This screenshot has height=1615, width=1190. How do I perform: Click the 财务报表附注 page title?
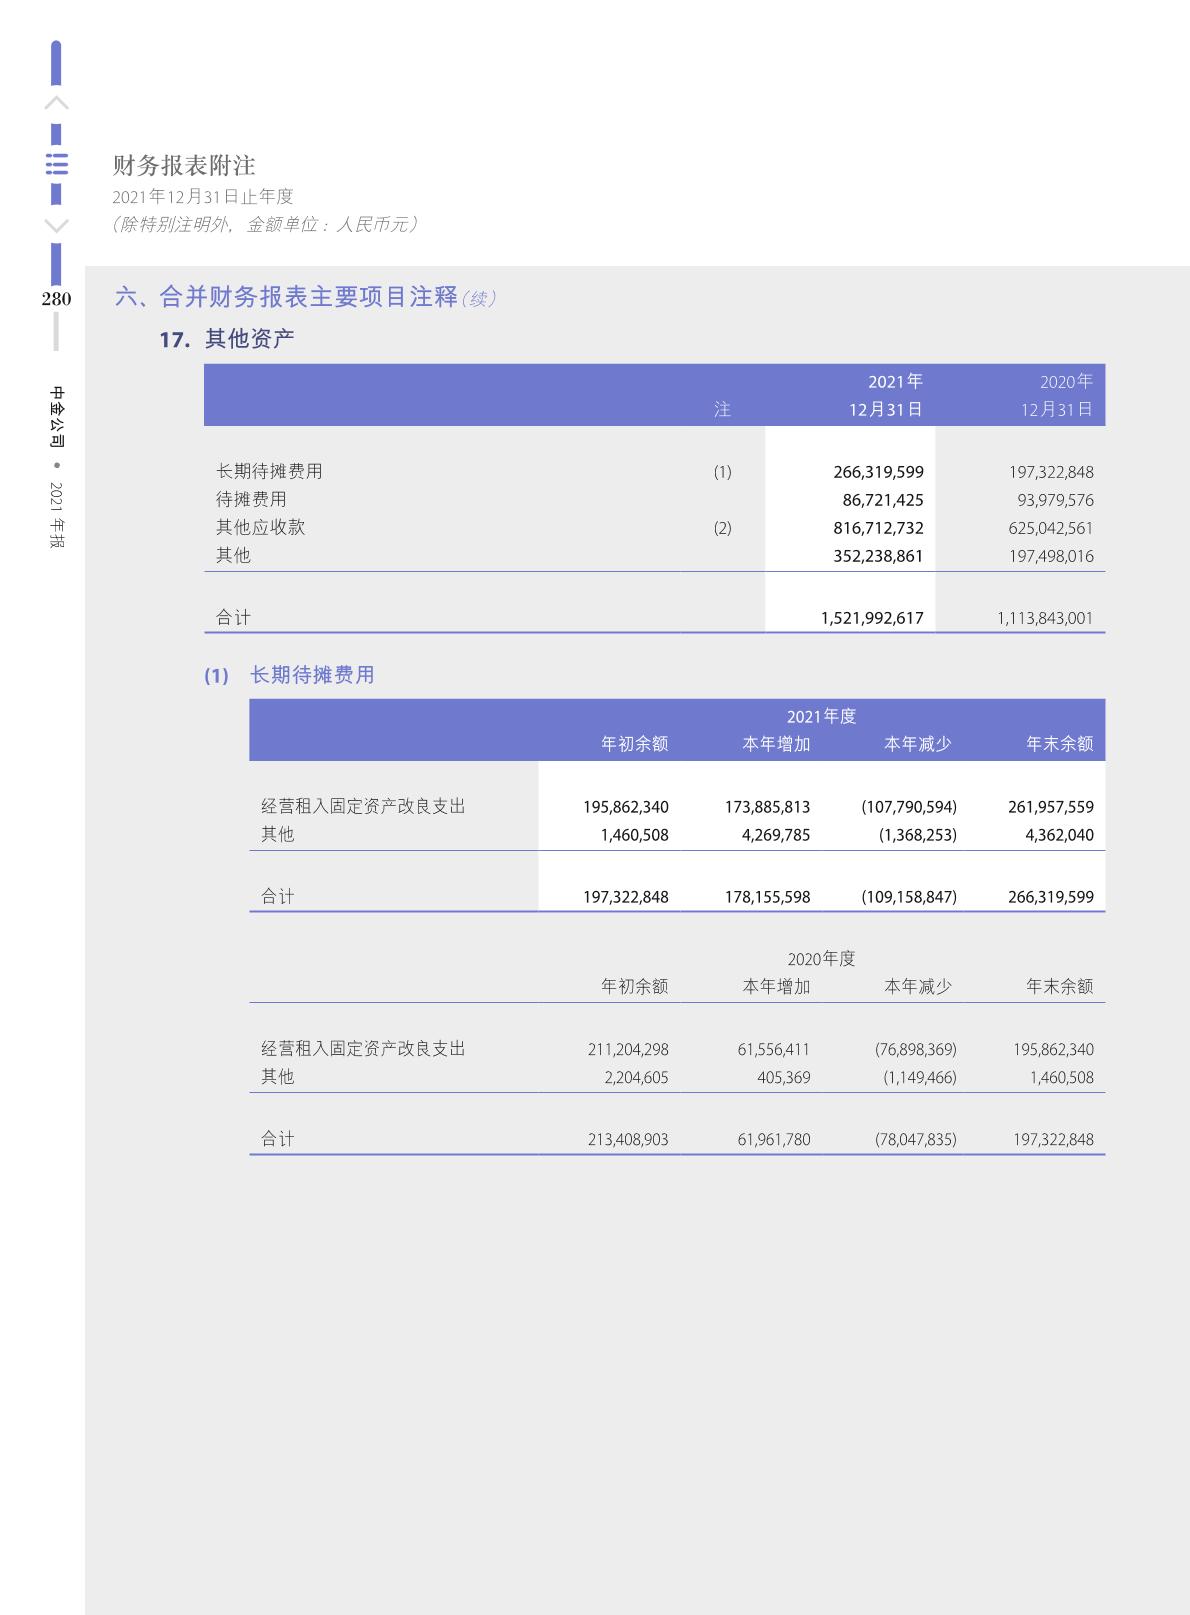(184, 165)
